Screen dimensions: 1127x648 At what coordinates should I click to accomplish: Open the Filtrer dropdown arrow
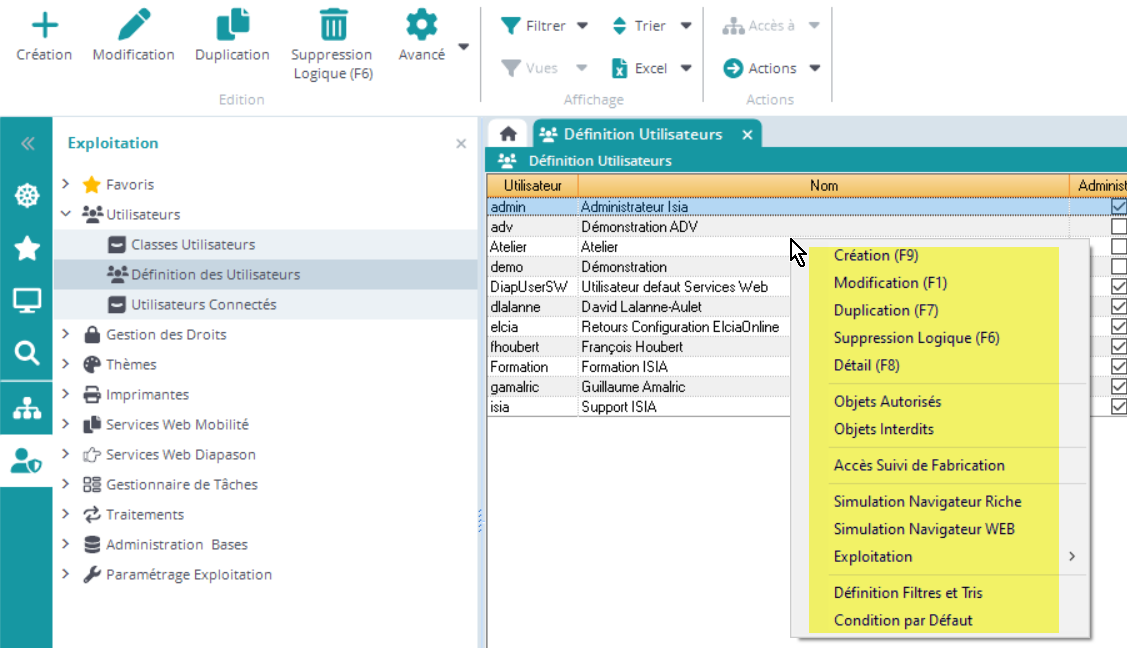click(x=582, y=26)
